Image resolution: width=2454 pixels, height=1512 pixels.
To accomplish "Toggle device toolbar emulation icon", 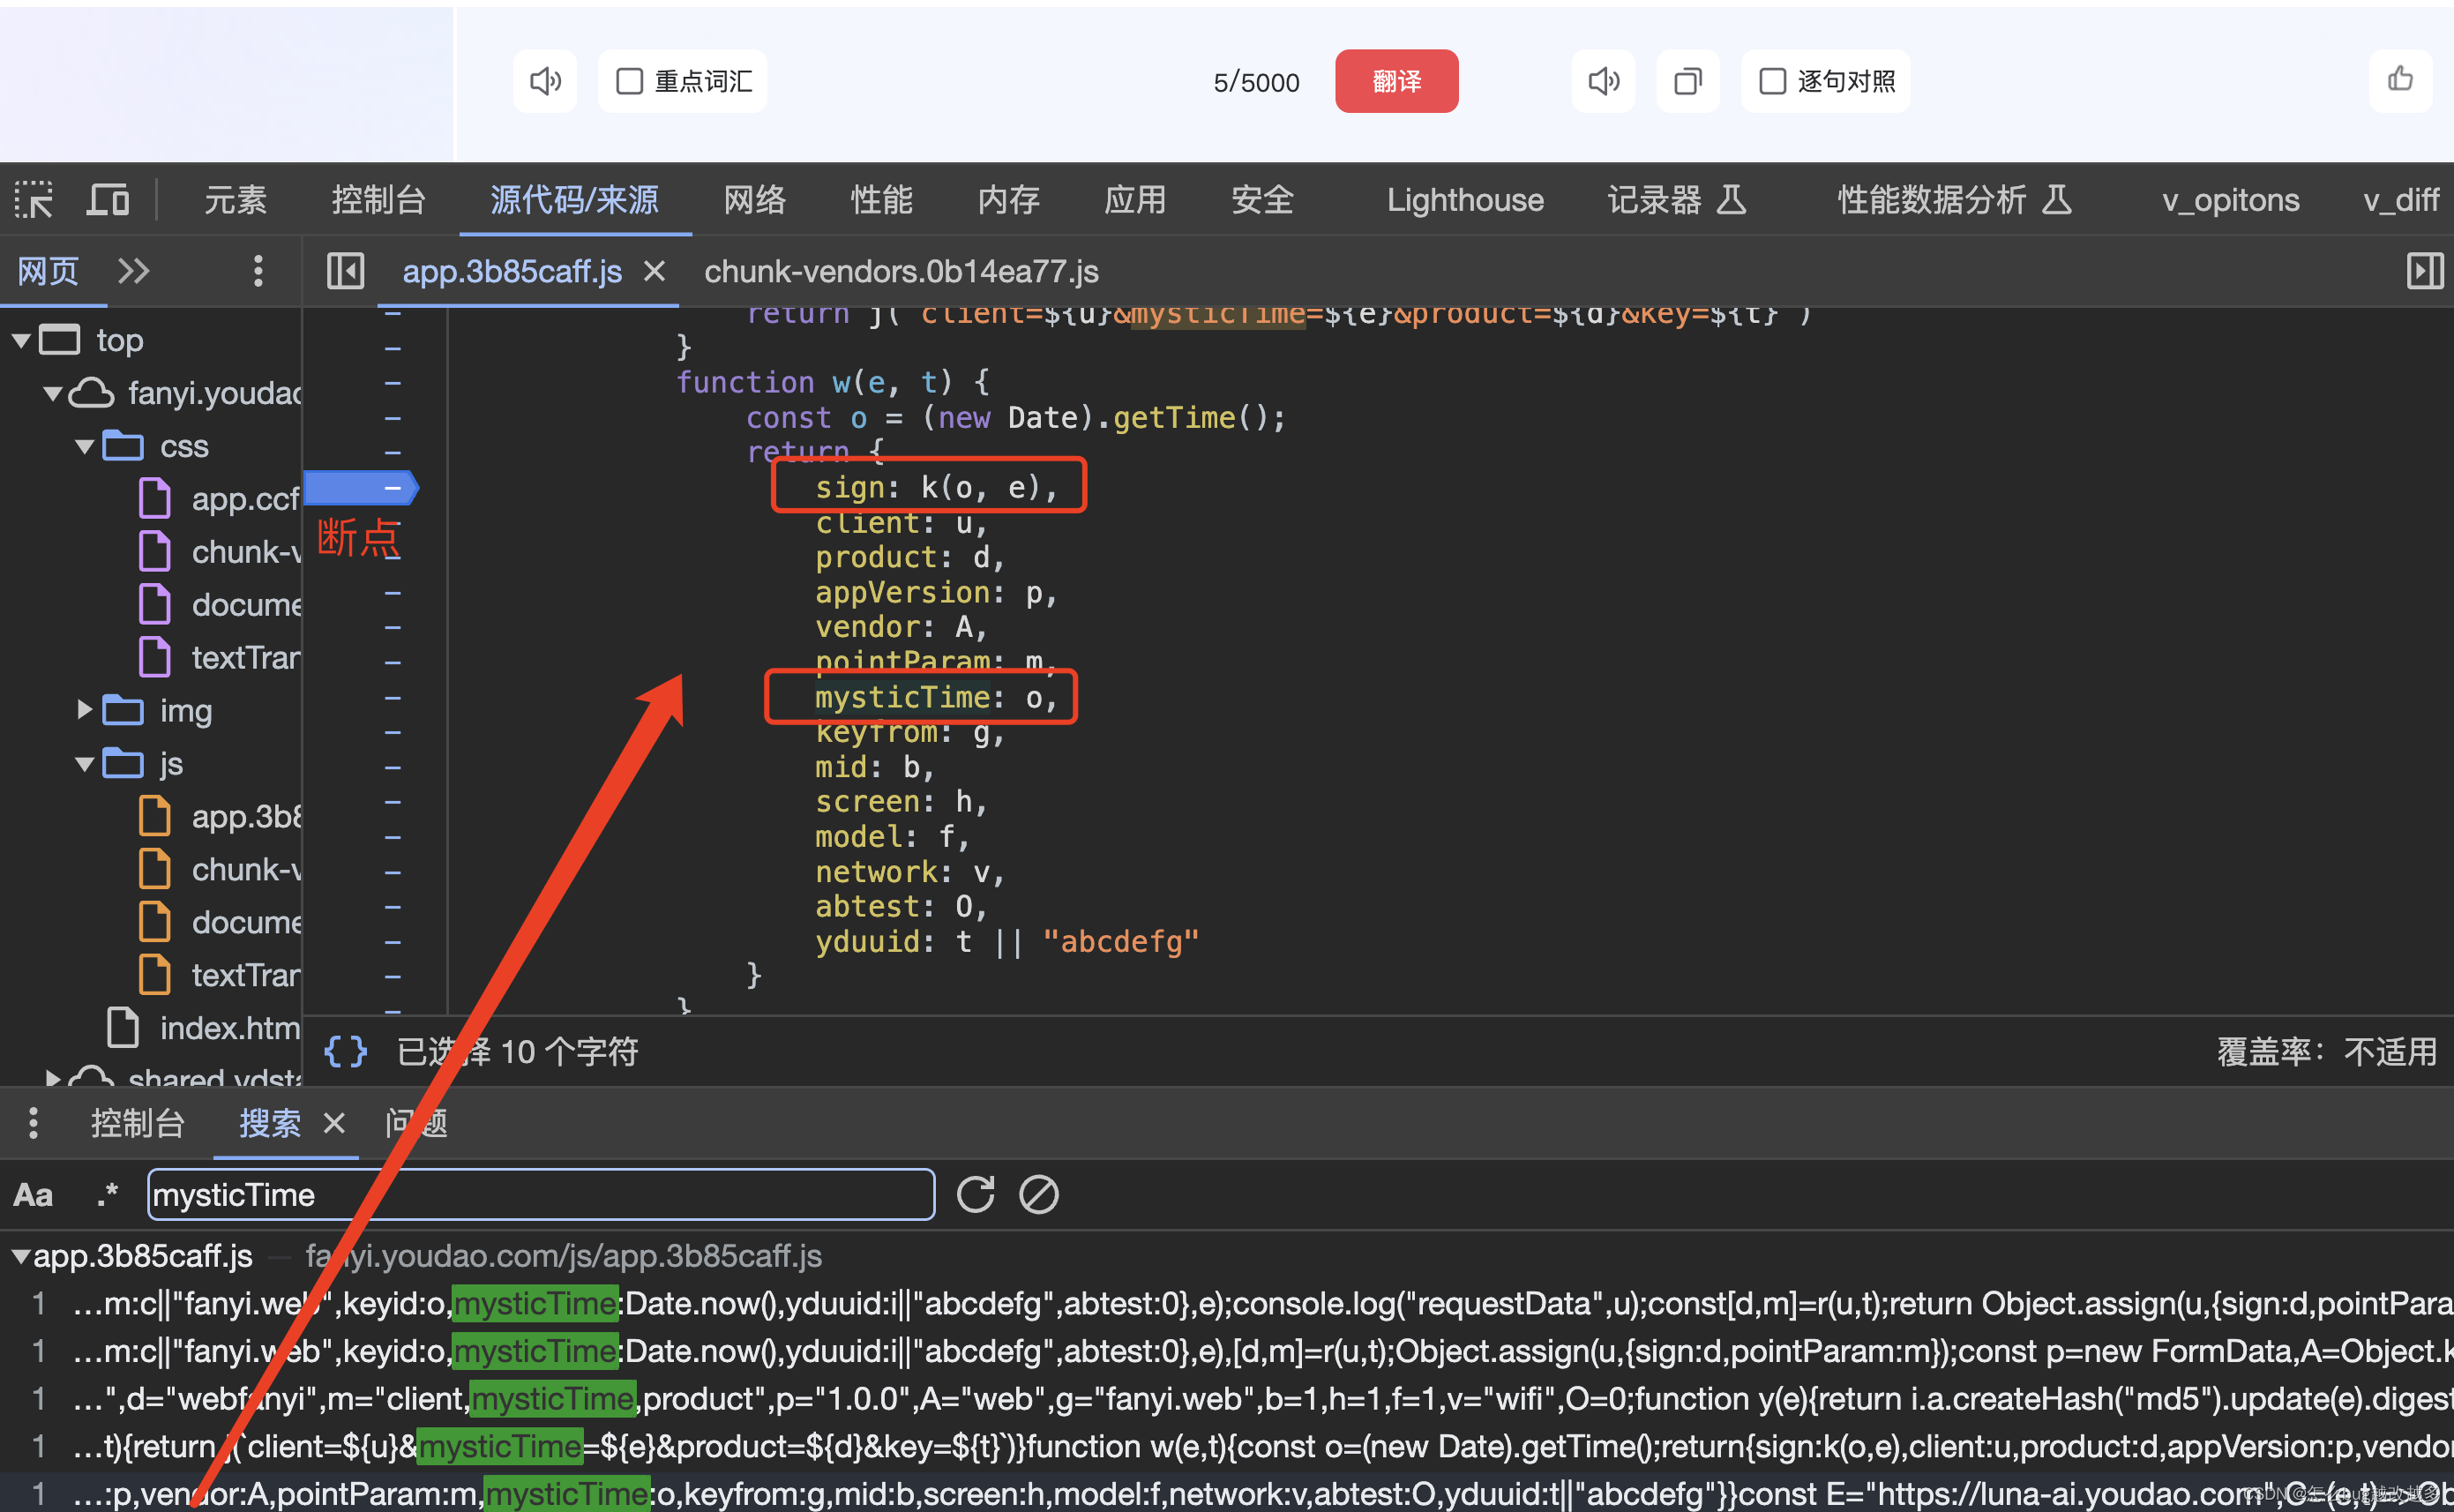I will 108,200.
